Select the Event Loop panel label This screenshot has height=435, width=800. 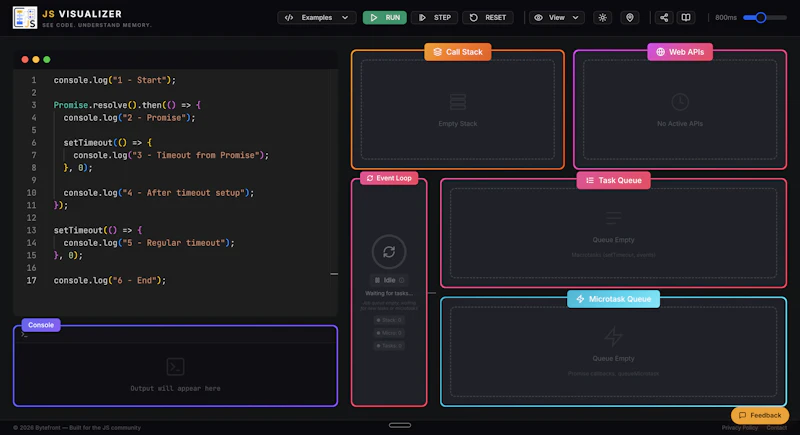pos(389,178)
